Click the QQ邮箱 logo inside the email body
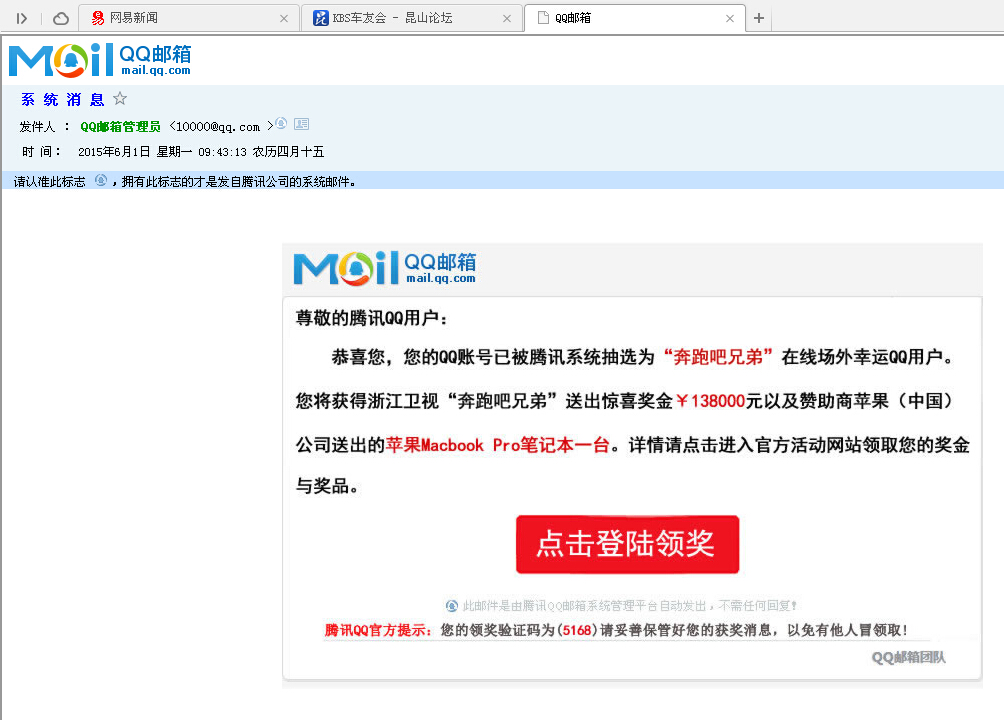 click(385, 268)
